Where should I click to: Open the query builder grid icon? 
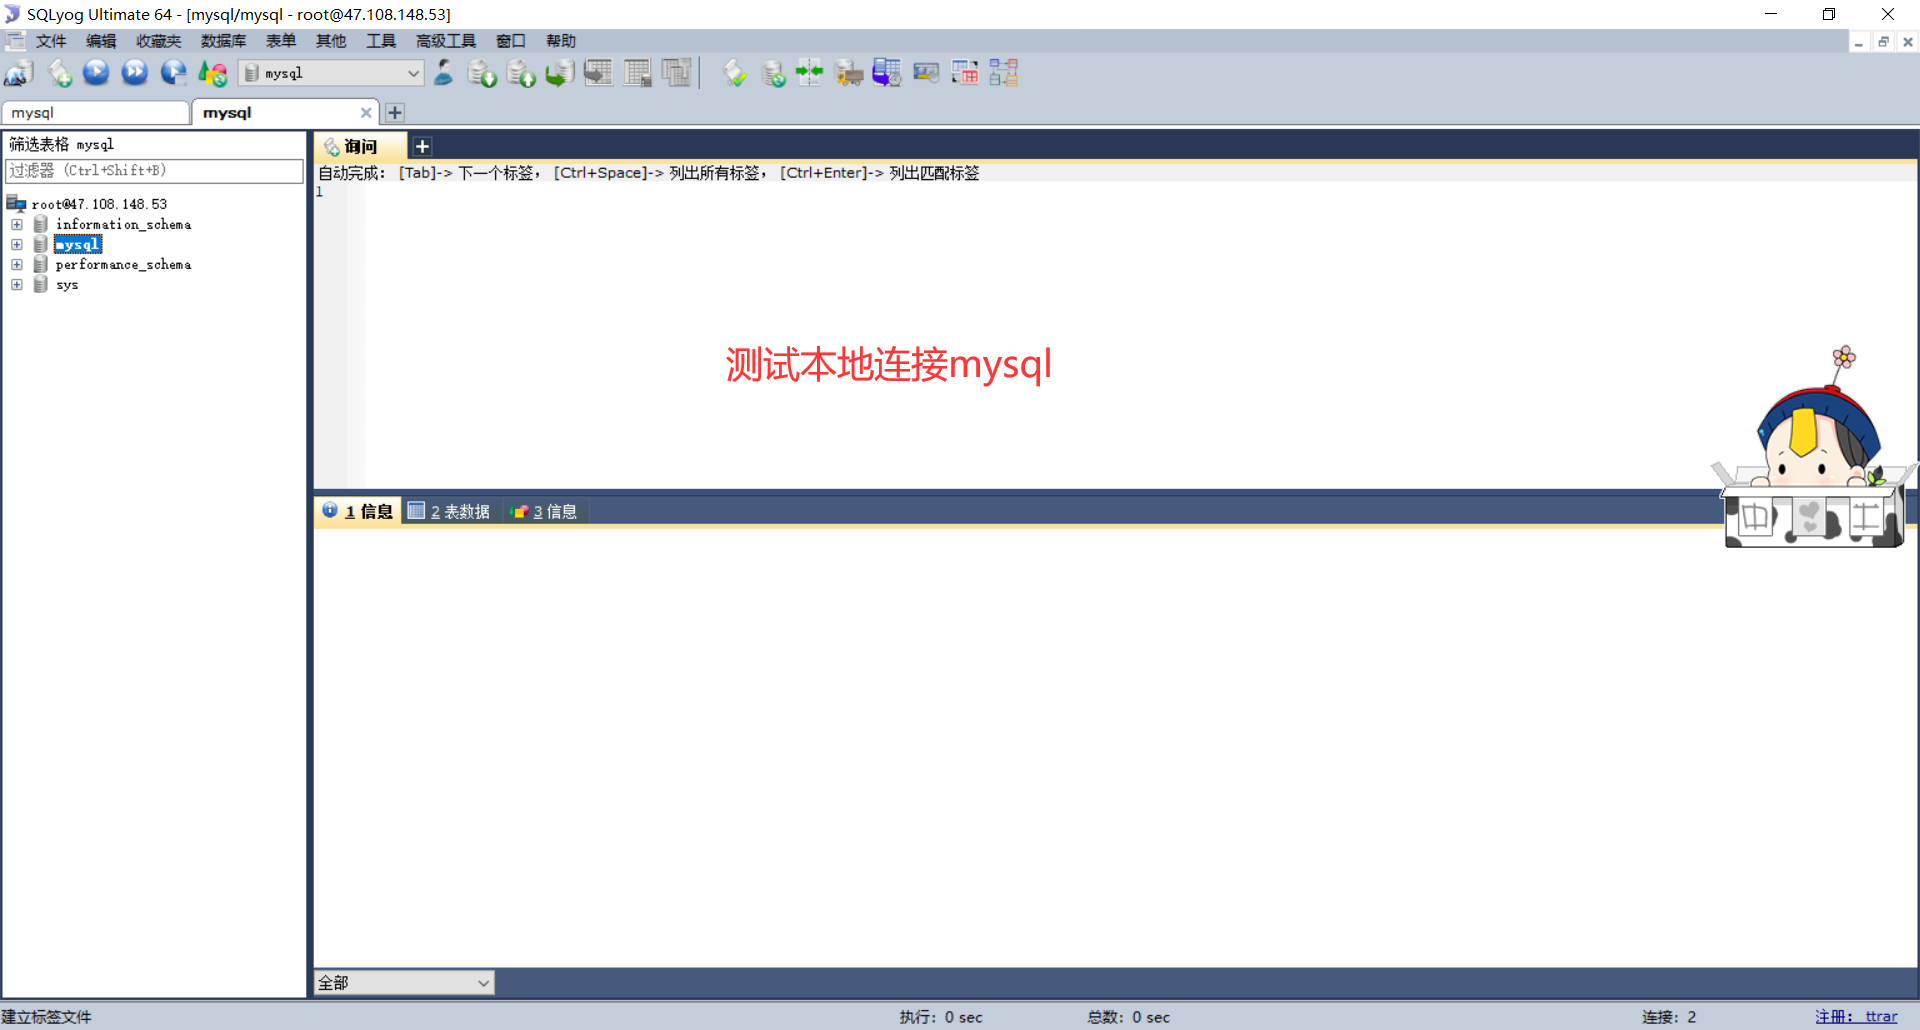click(965, 73)
